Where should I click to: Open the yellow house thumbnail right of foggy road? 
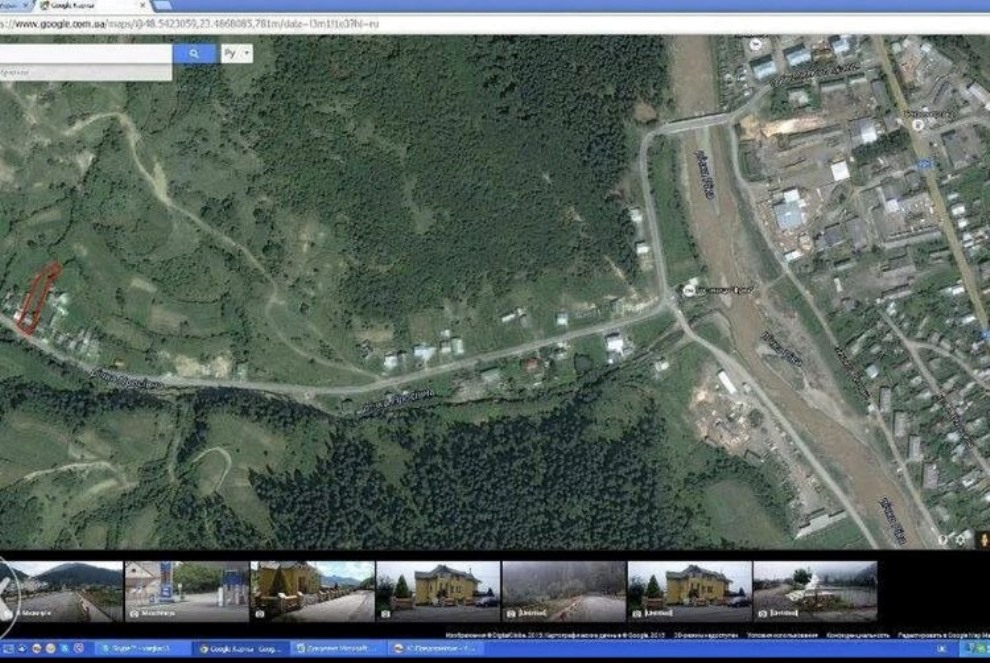click(x=690, y=592)
